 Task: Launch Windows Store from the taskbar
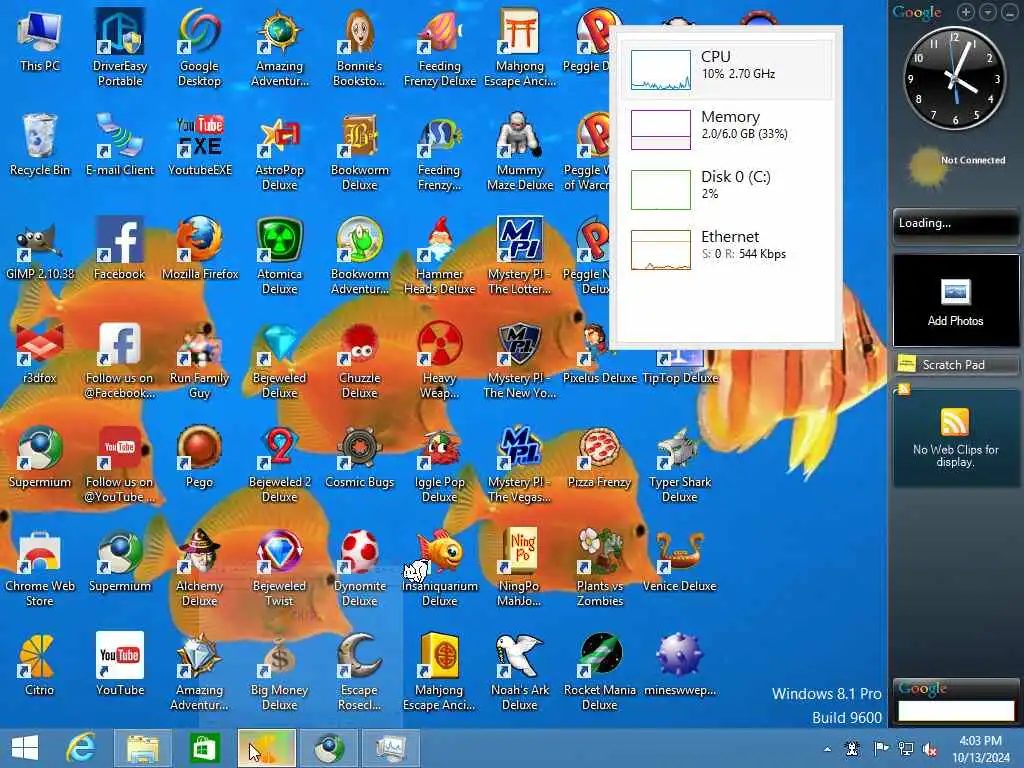click(204, 748)
